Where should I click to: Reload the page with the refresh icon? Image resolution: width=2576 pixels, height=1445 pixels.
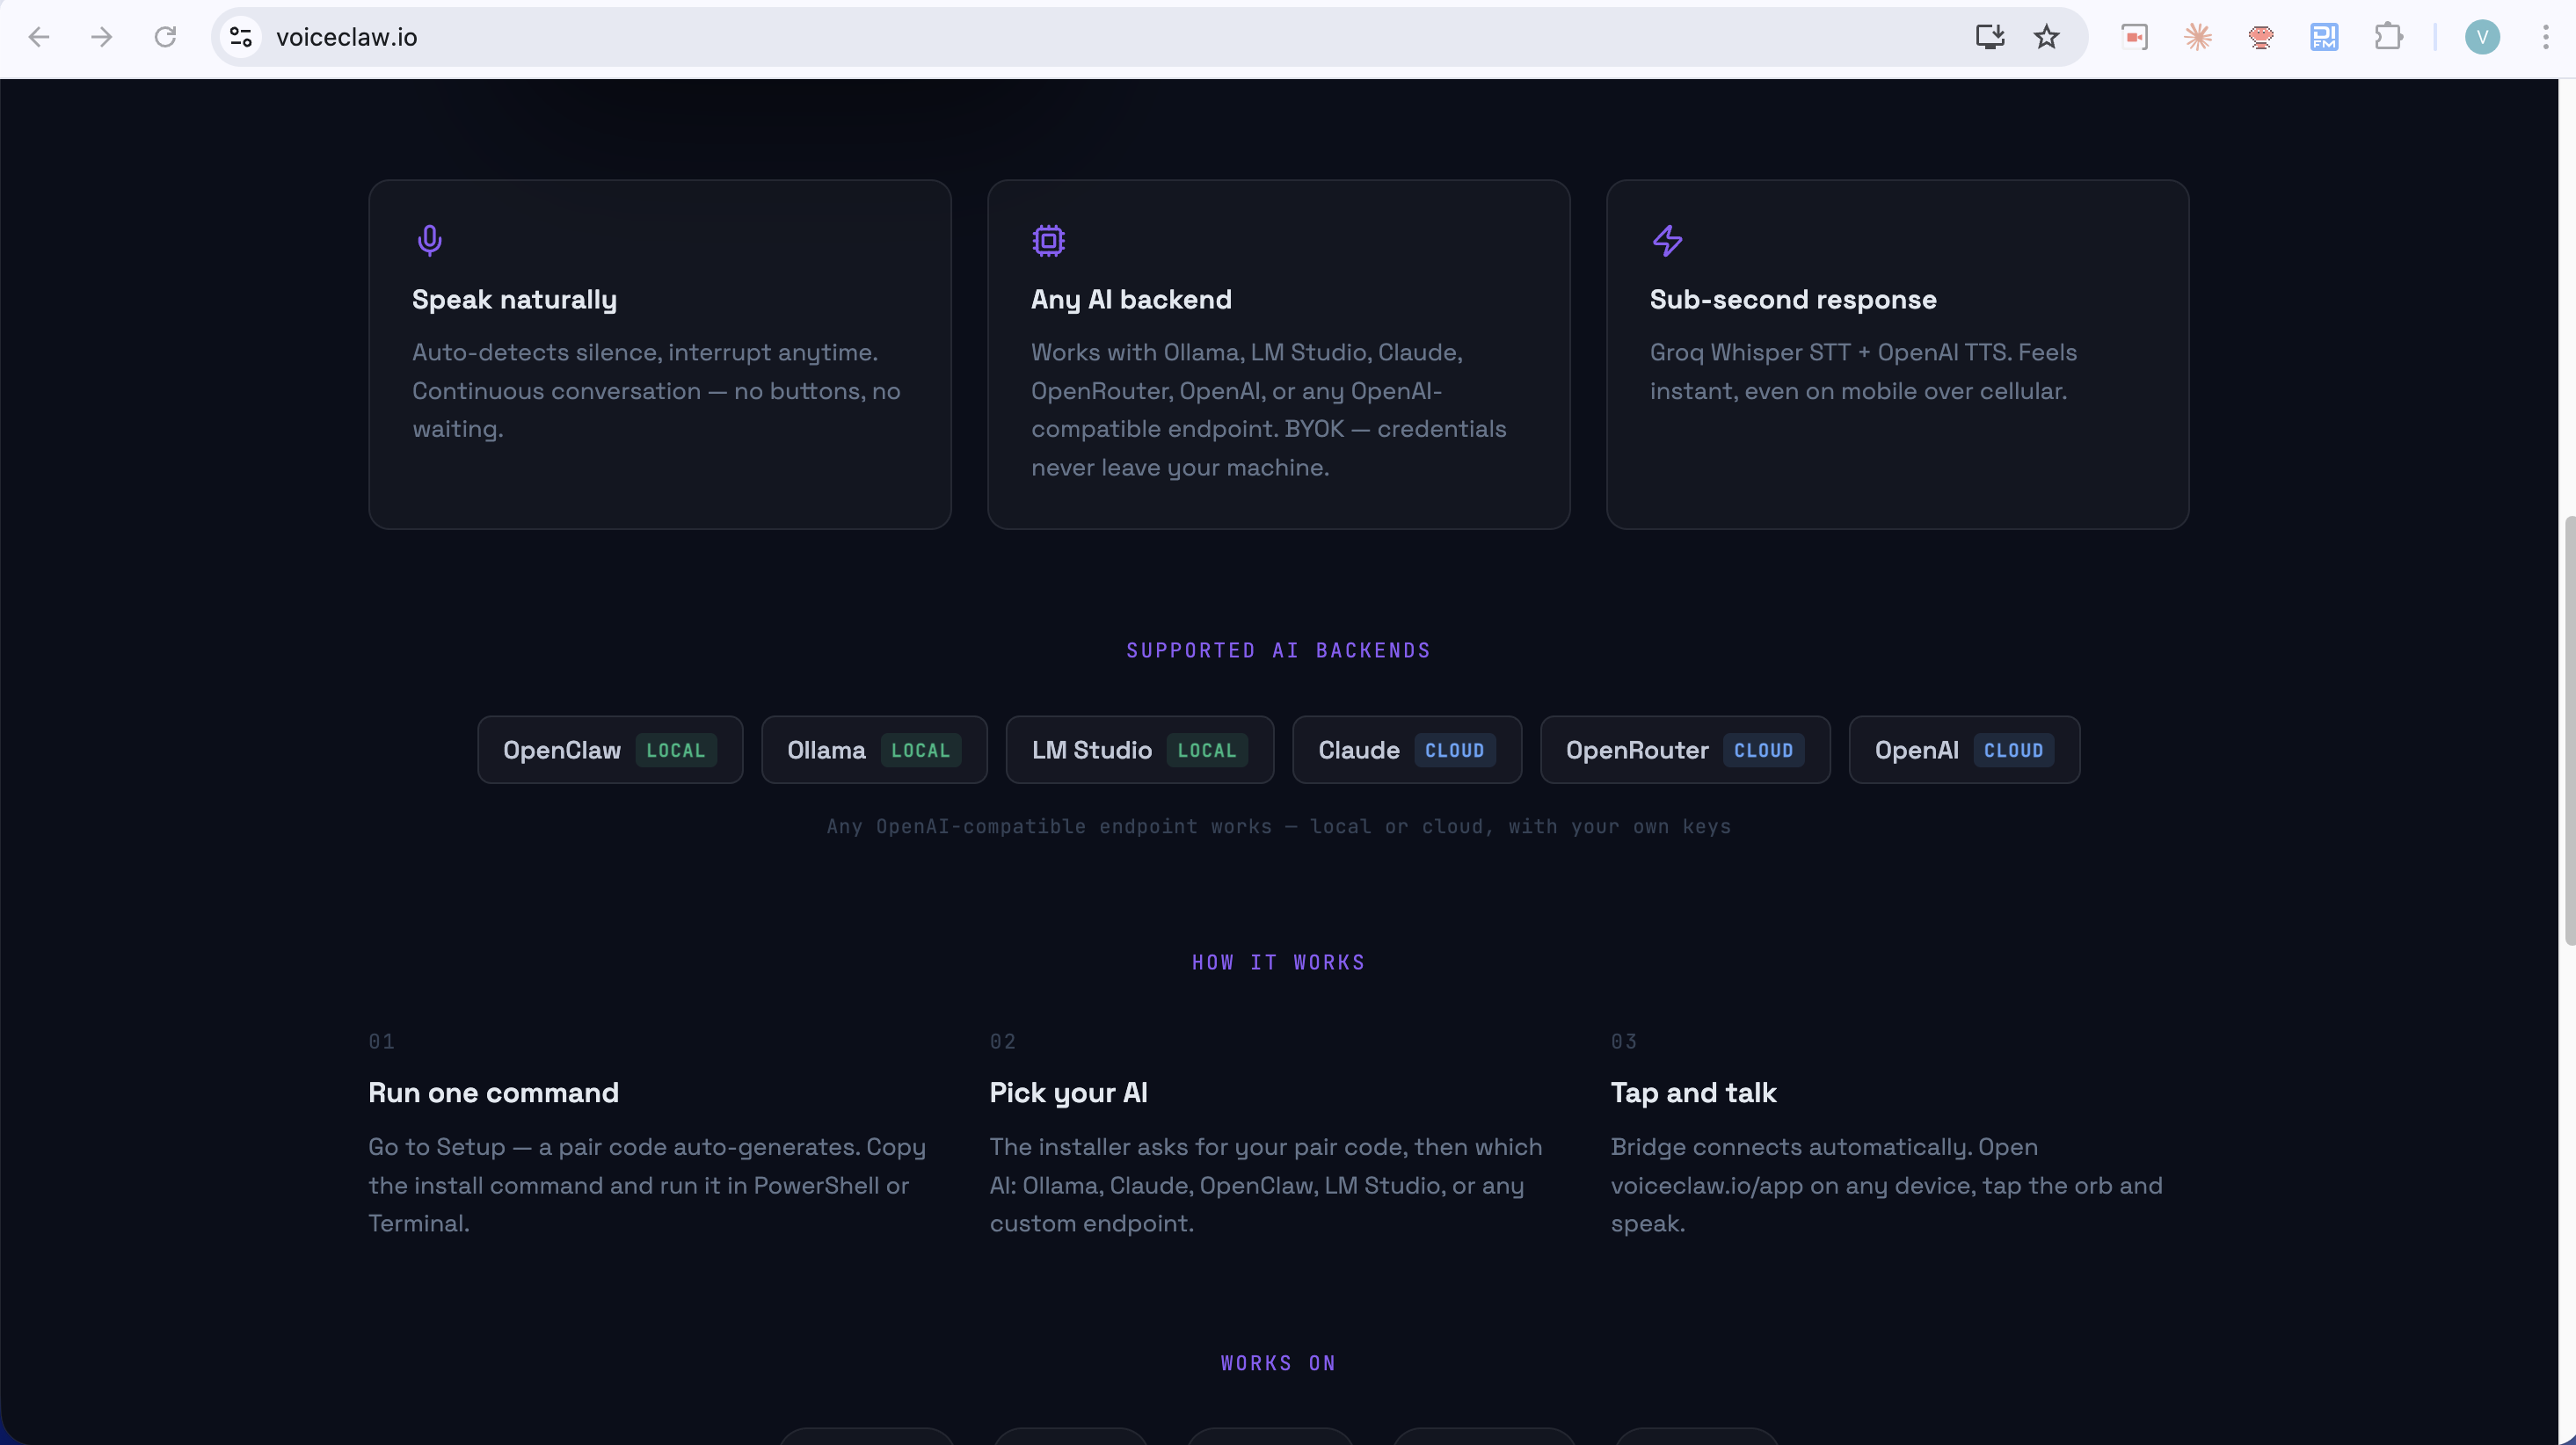click(165, 37)
